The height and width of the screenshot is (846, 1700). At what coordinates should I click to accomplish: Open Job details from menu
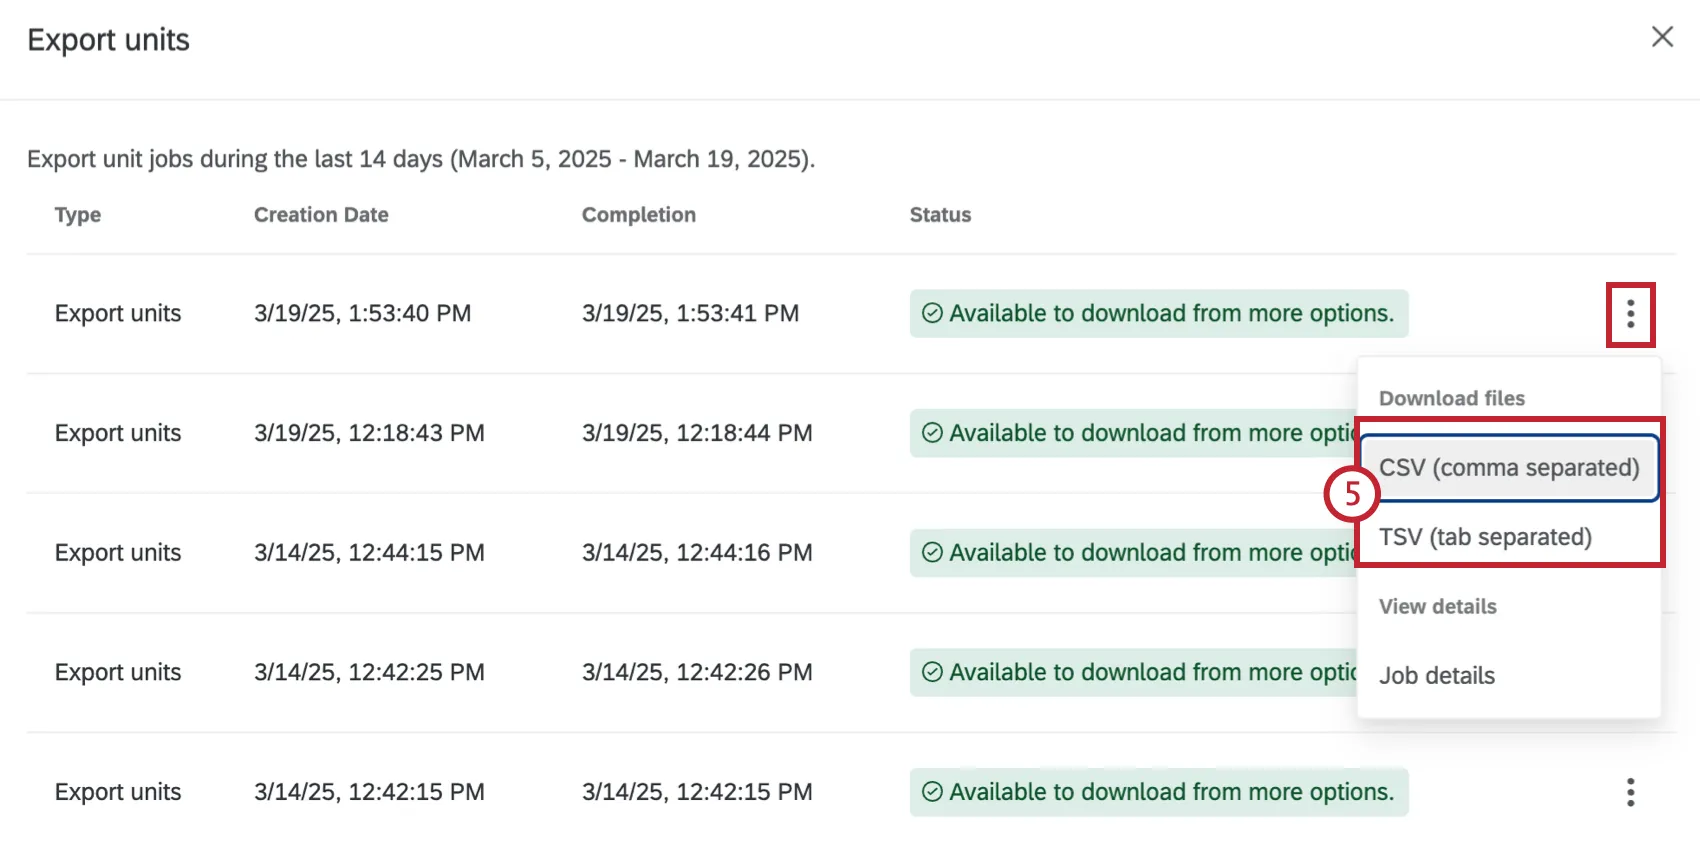click(x=1437, y=676)
